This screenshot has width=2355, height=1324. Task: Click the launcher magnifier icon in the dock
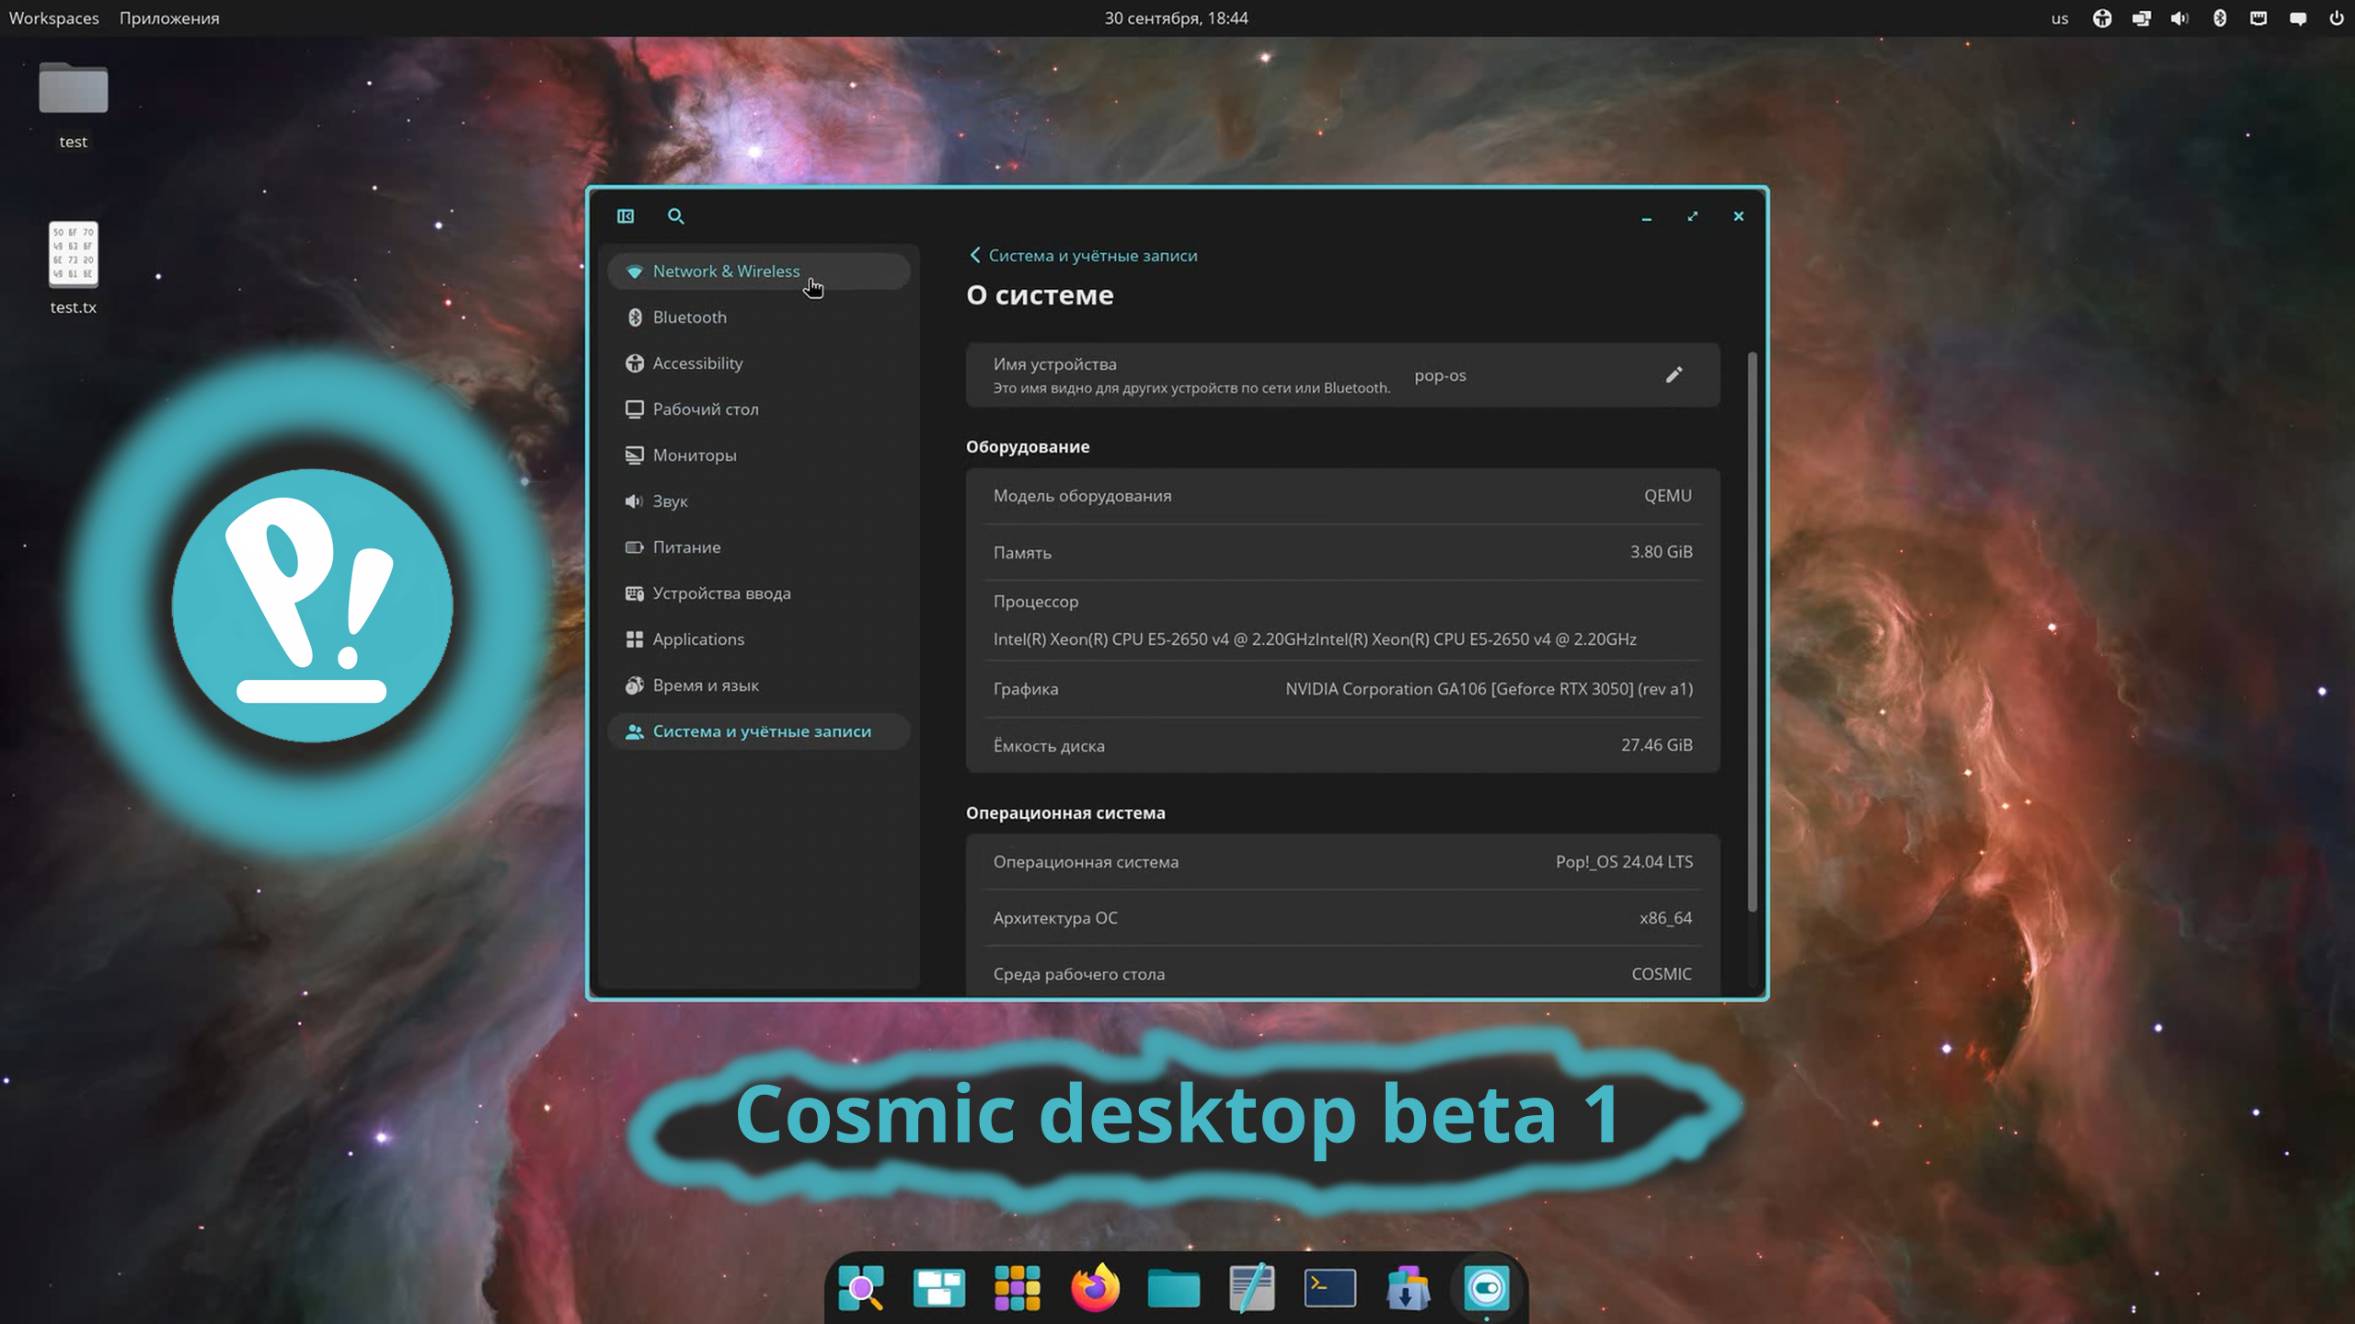click(x=862, y=1288)
